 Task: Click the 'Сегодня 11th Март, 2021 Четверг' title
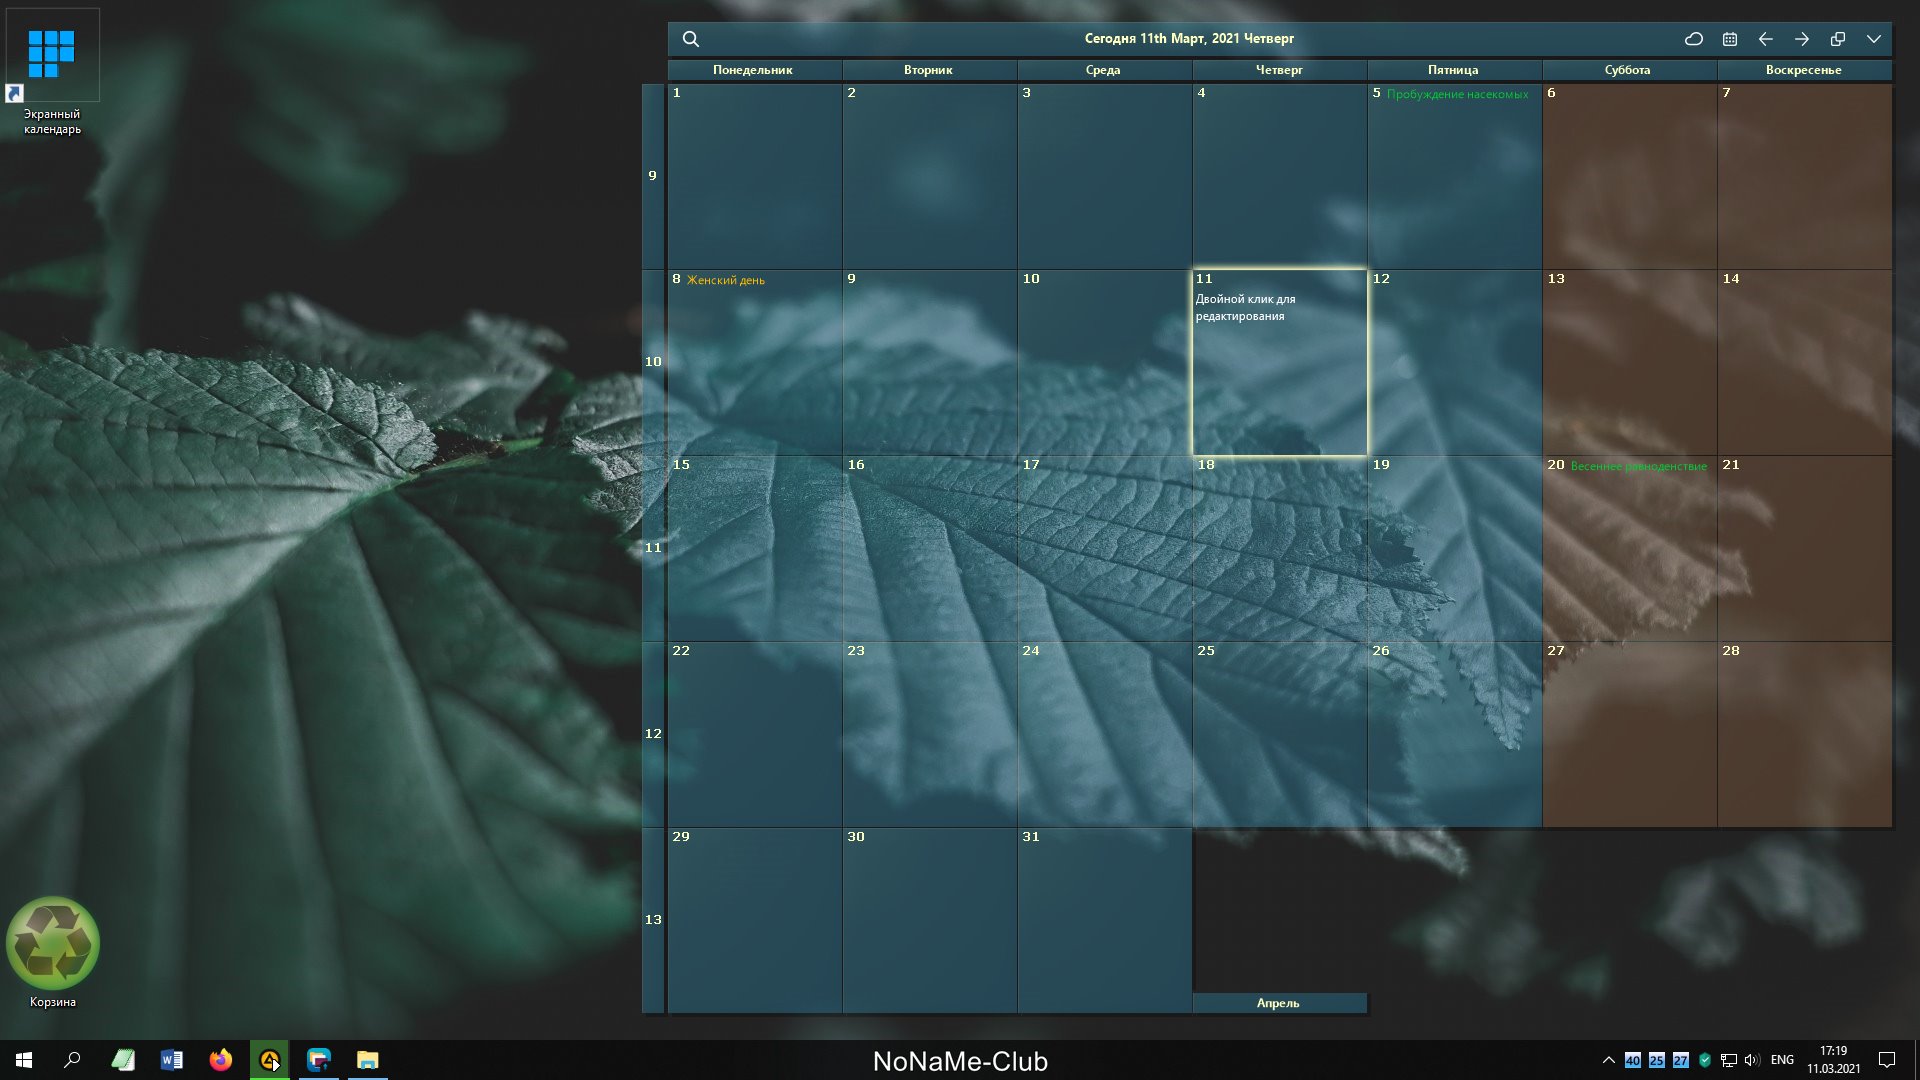coord(1189,39)
